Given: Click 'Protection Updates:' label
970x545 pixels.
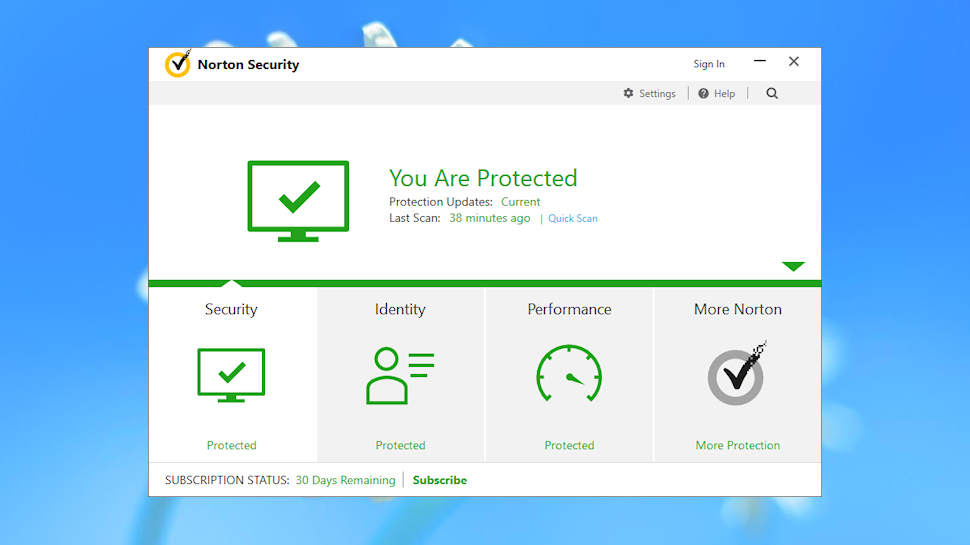Looking at the screenshot, I should [441, 202].
